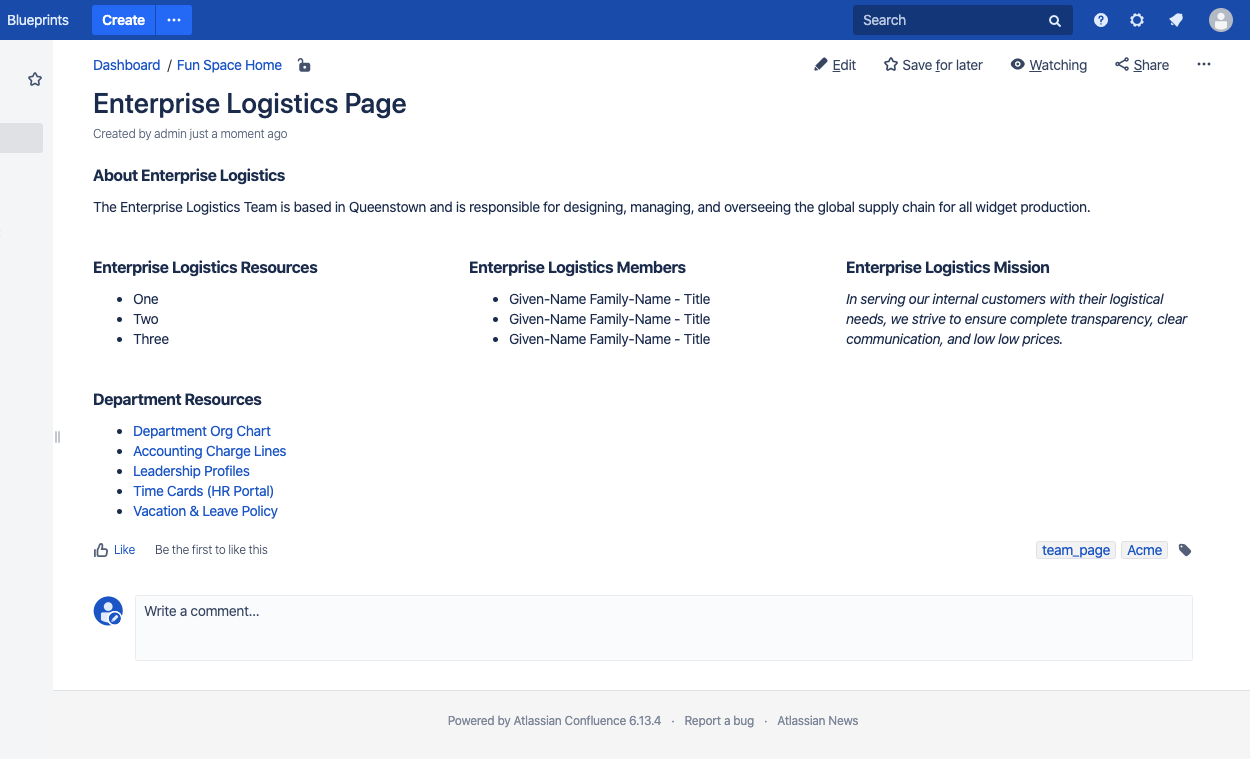Screen dimensions: 1250x759
Task: Click the help question mark icon
Action: (1101, 20)
